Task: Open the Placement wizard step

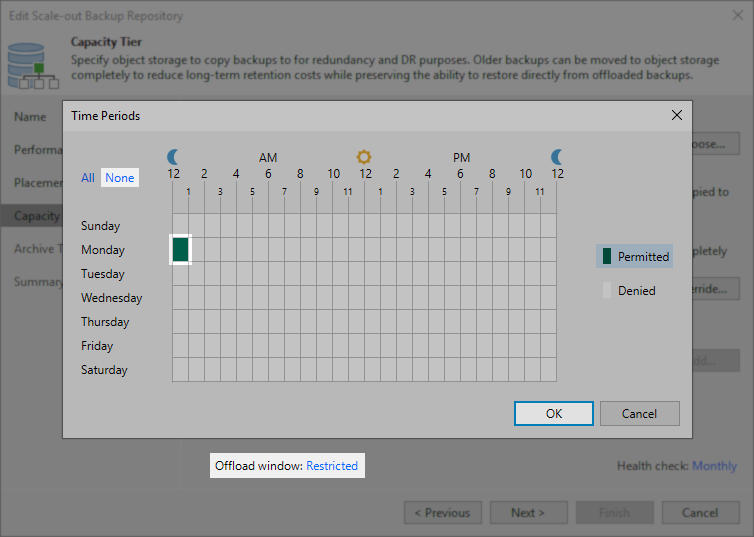Action: point(38,183)
